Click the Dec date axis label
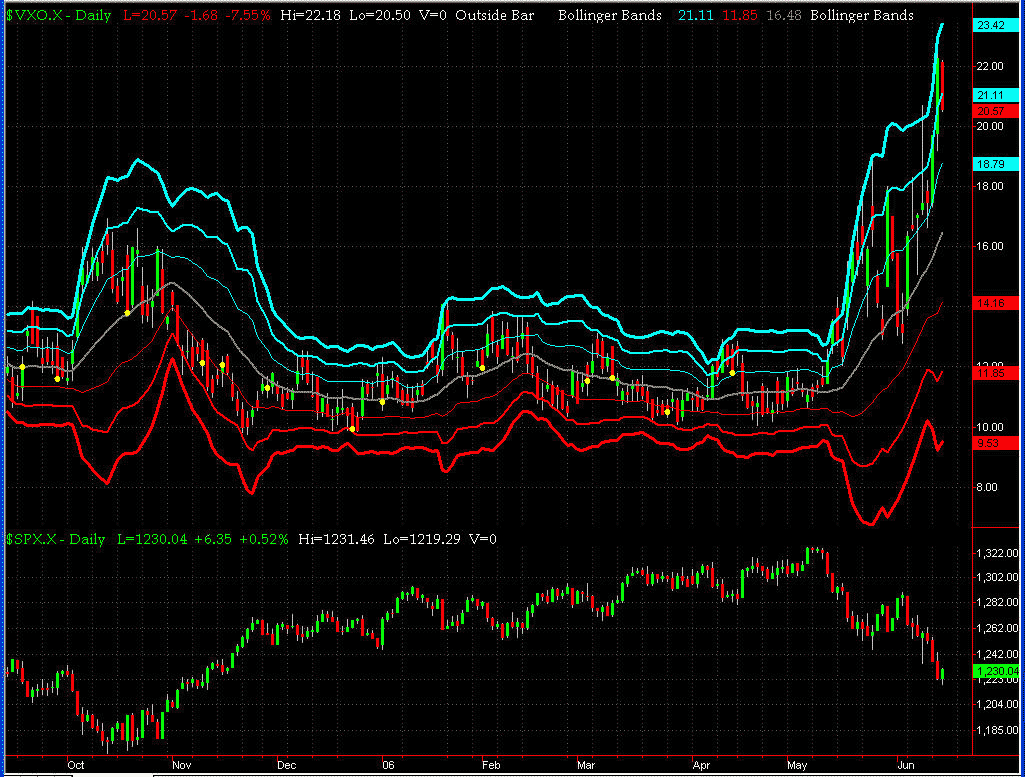This screenshot has height=777, width=1025. pyautogui.click(x=286, y=765)
